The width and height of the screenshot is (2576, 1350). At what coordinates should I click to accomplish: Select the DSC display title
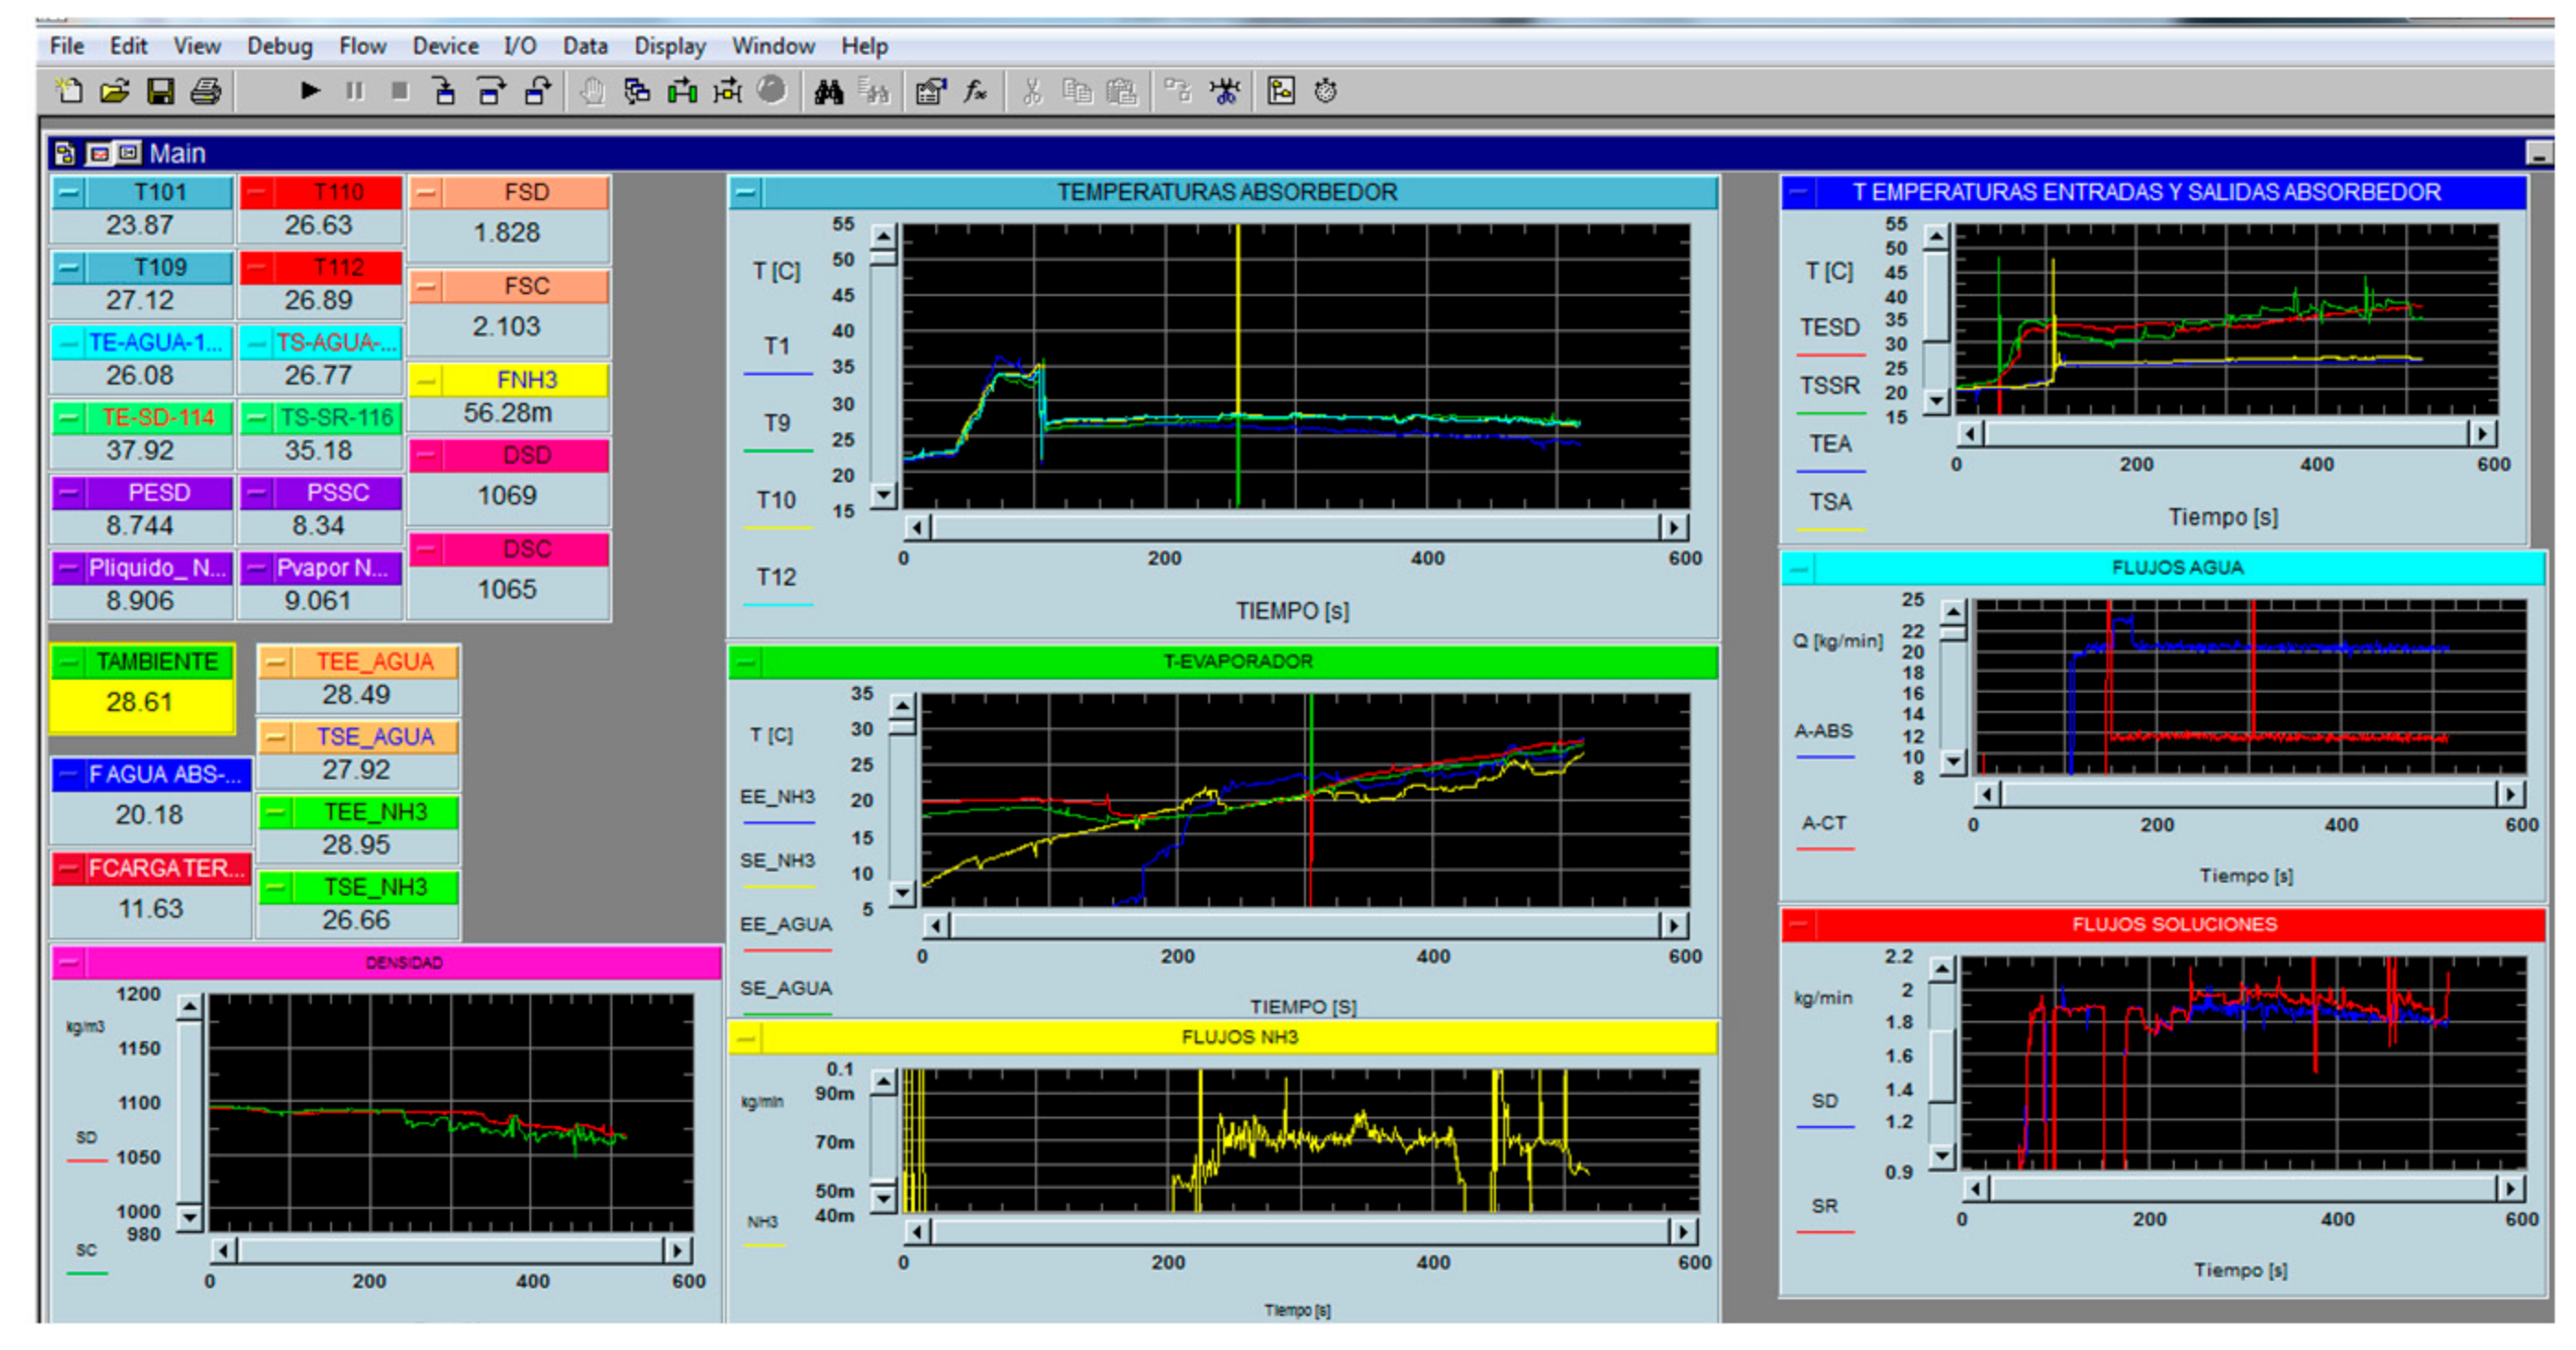(x=526, y=549)
